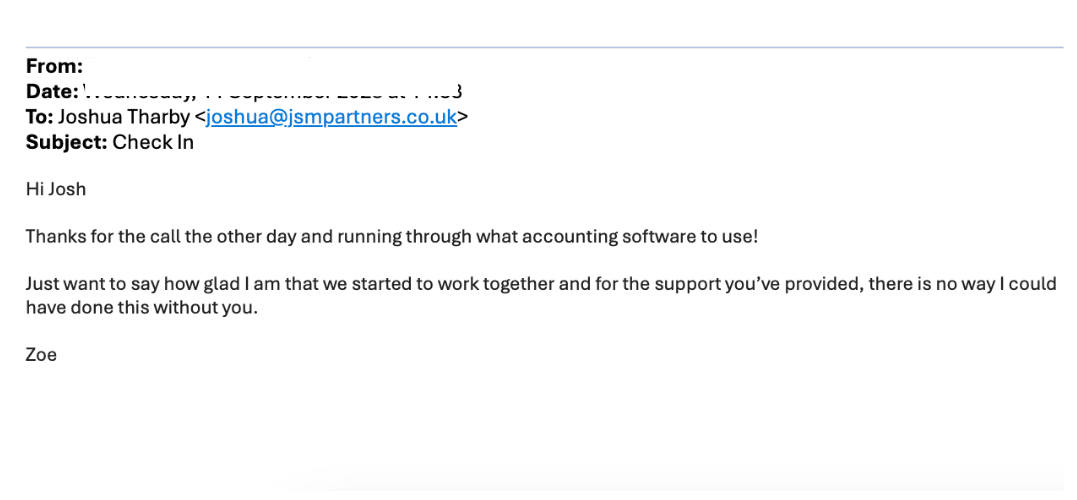Click the closing angle bracket after the email address
This screenshot has width=1077, height=500.
463,117
